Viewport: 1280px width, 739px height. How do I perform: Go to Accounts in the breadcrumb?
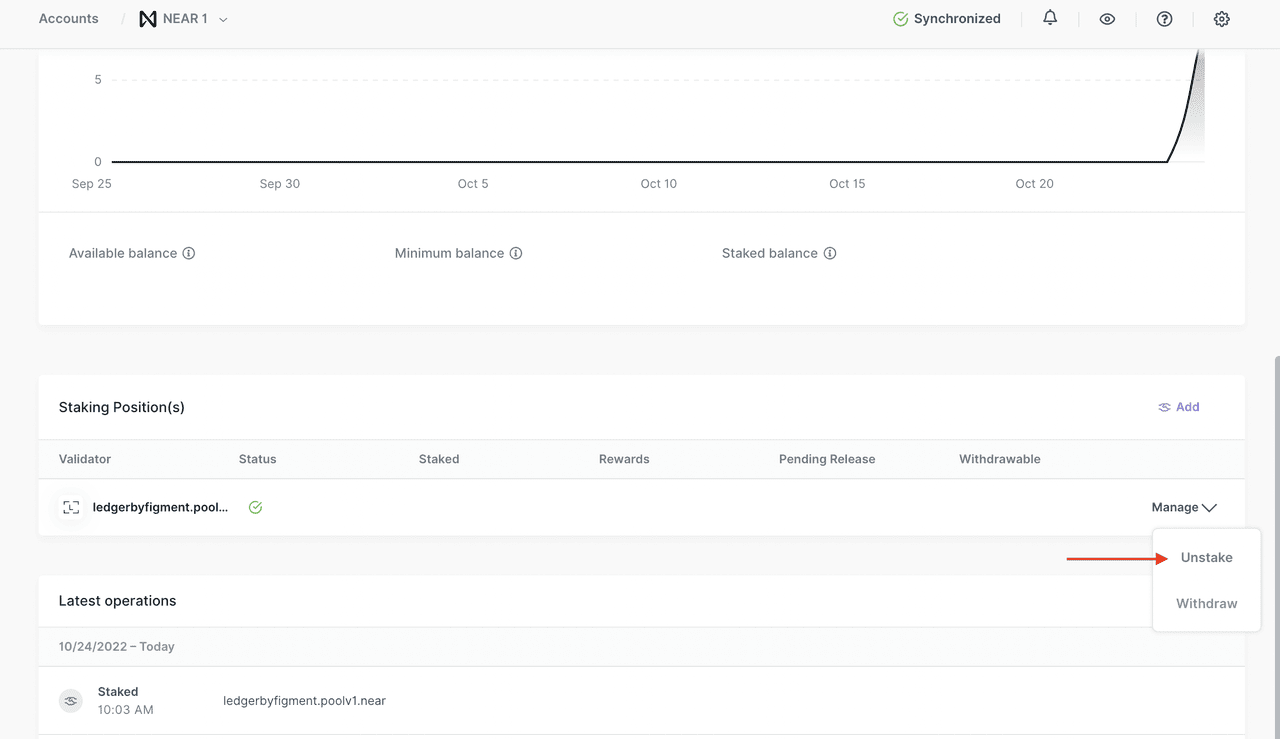coord(68,19)
